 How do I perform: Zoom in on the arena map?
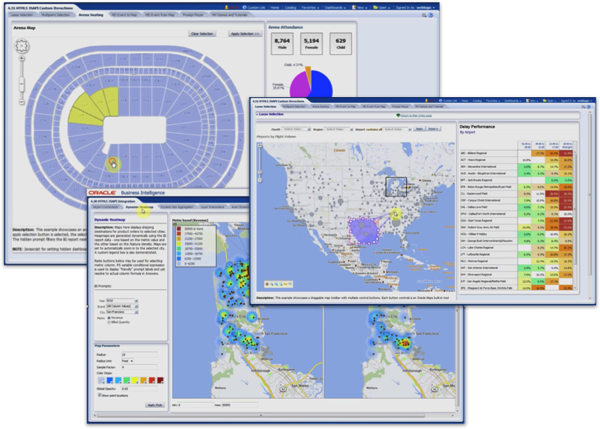[x=22, y=59]
